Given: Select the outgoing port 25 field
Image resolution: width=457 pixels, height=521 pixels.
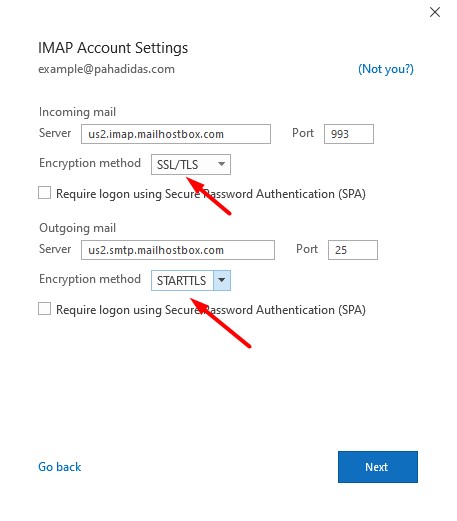Looking at the screenshot, I should click(x=353, y=250).
